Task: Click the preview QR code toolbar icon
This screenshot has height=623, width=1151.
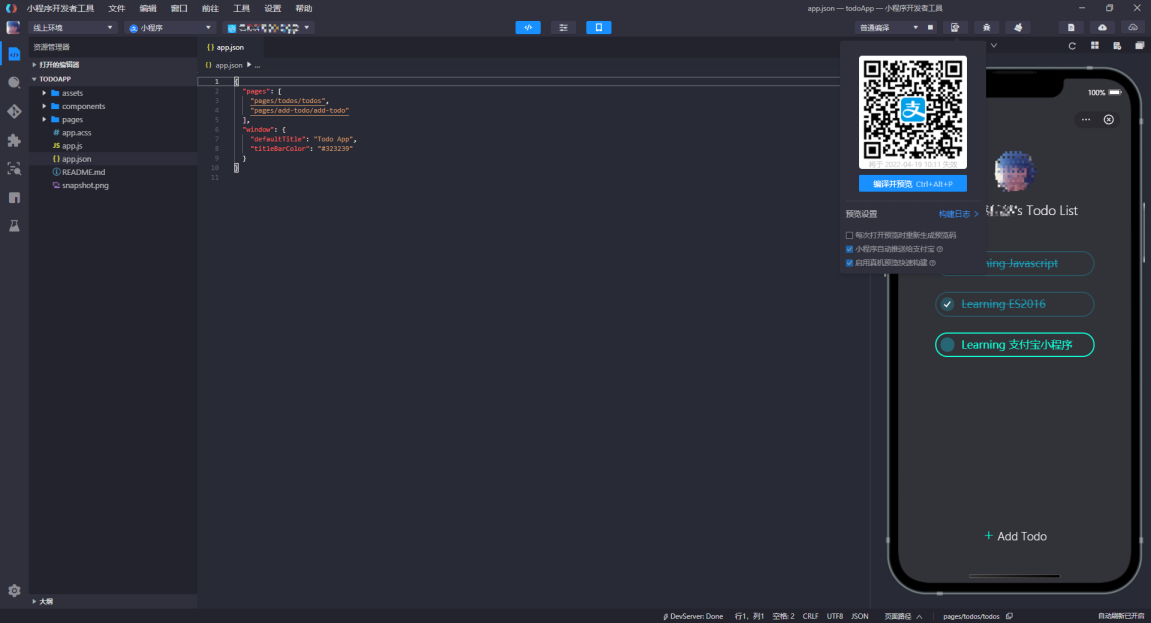Action: (955, 27)
